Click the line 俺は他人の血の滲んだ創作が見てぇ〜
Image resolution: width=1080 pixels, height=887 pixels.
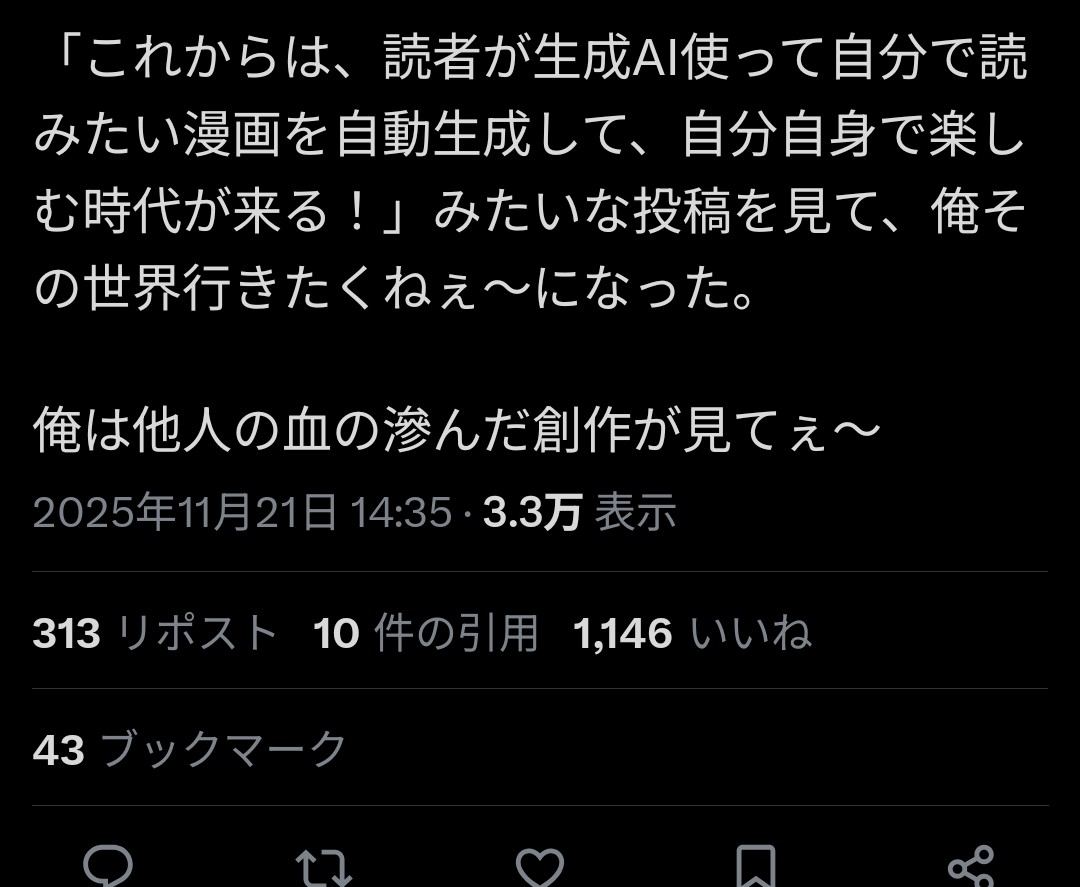457,431
